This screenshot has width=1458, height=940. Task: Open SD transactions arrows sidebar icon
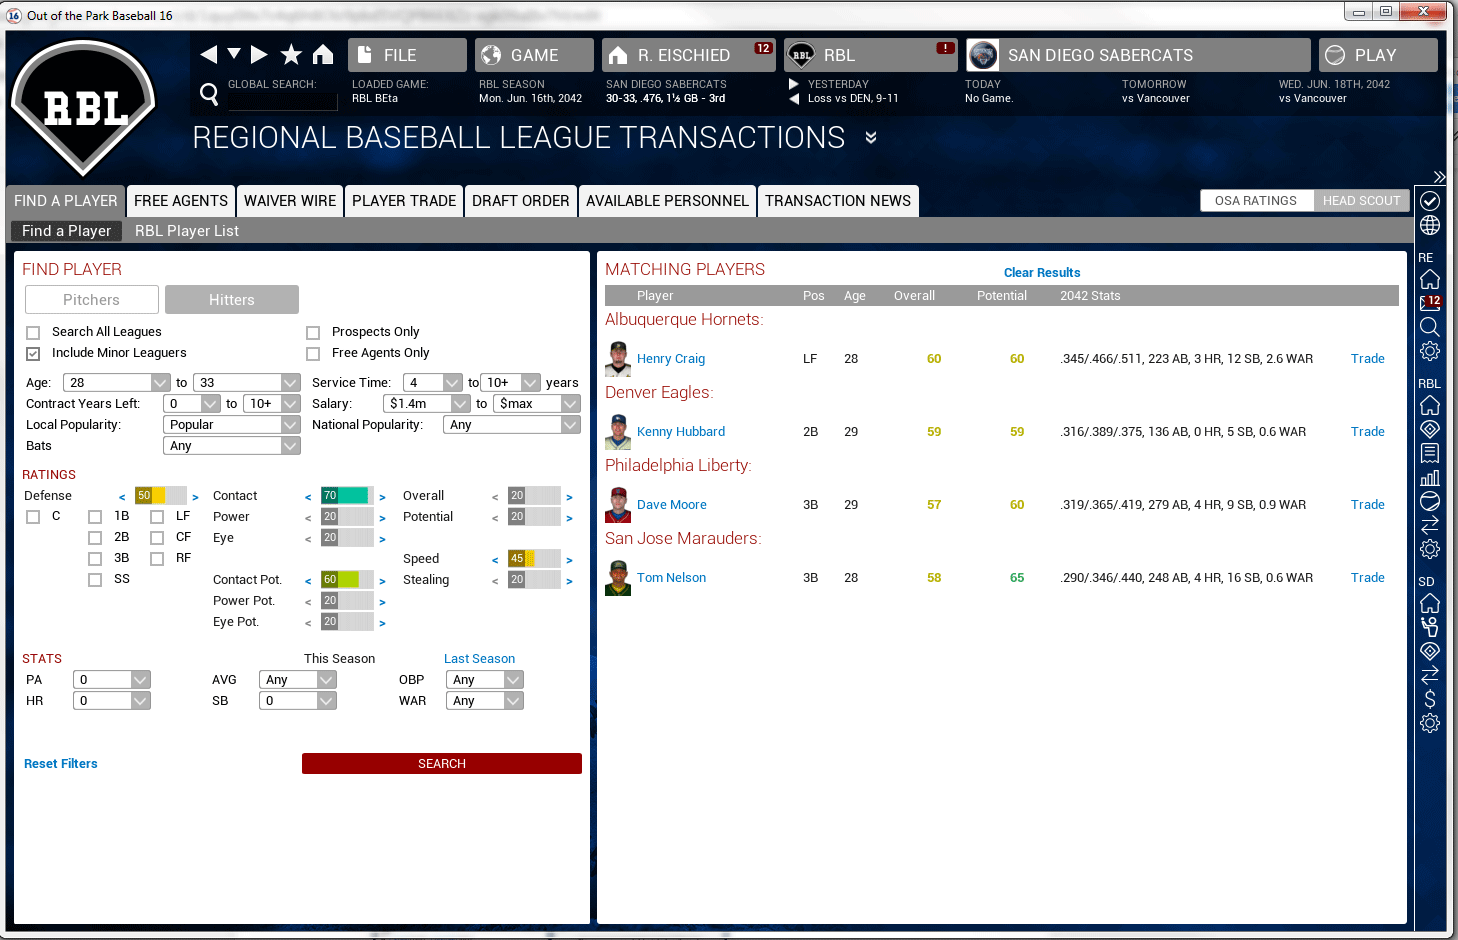coord(1430,675)
